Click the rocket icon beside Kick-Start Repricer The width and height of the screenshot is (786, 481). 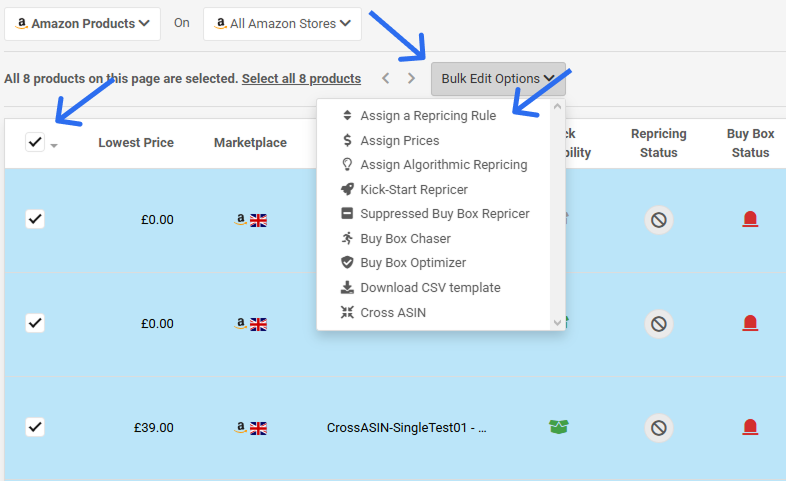point(347,189)
